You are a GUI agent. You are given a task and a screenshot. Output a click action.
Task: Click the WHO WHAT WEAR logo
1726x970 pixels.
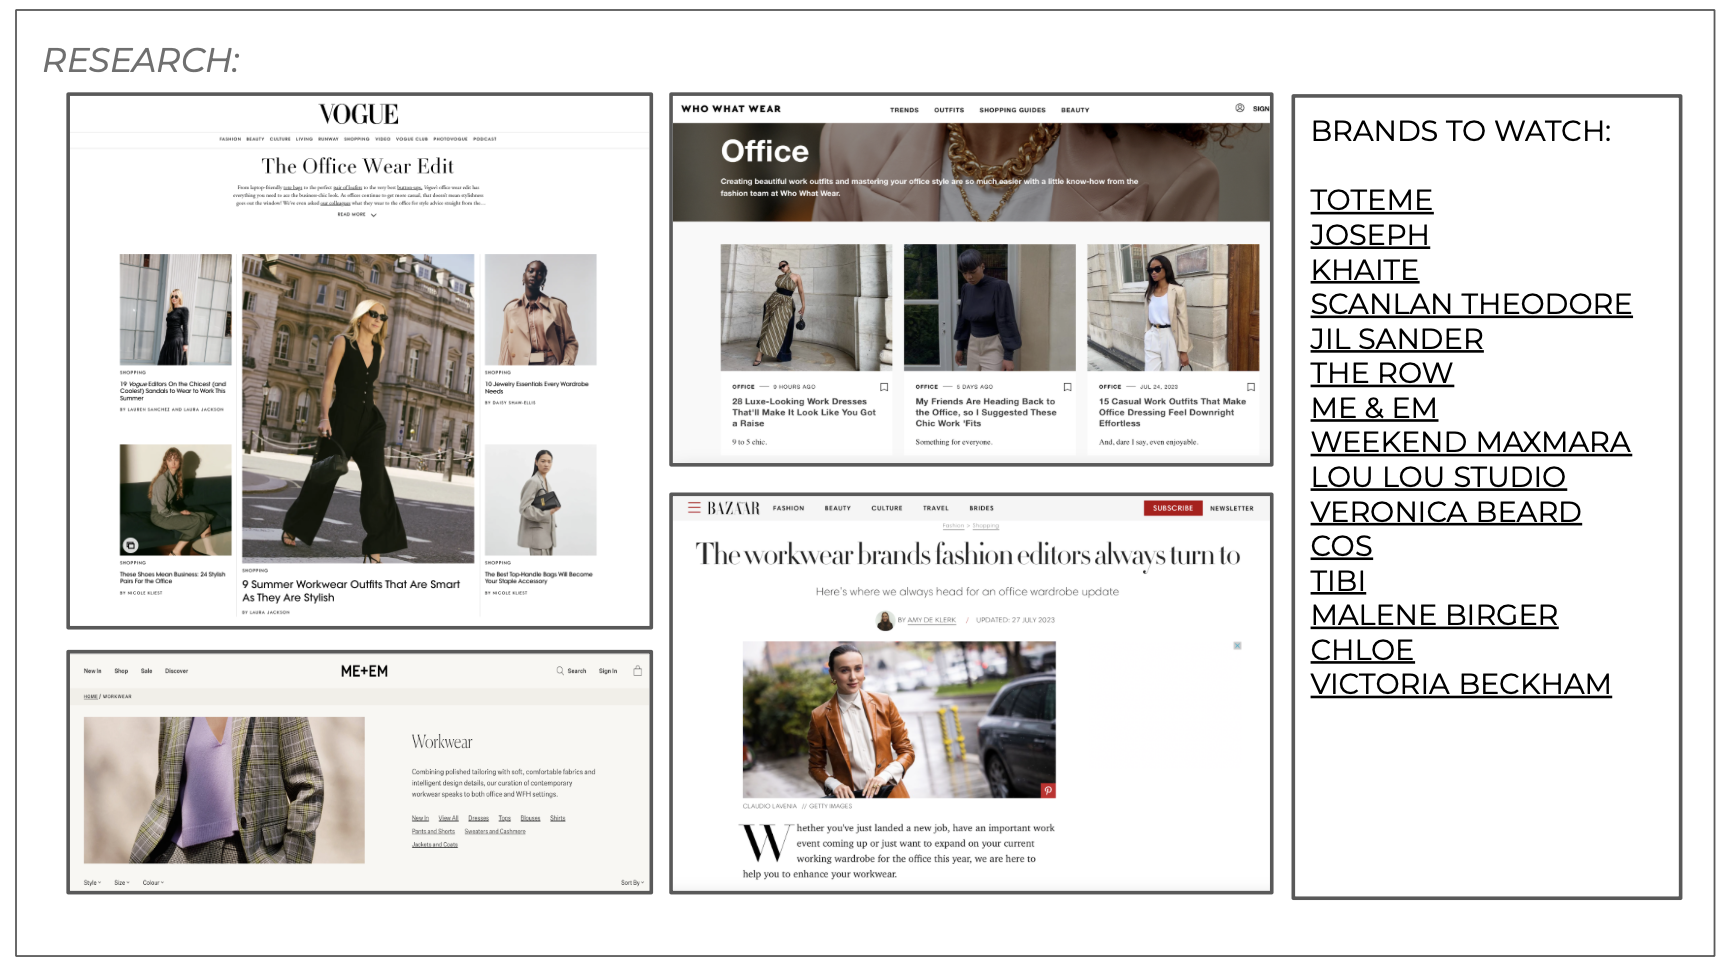pos(731,109)
